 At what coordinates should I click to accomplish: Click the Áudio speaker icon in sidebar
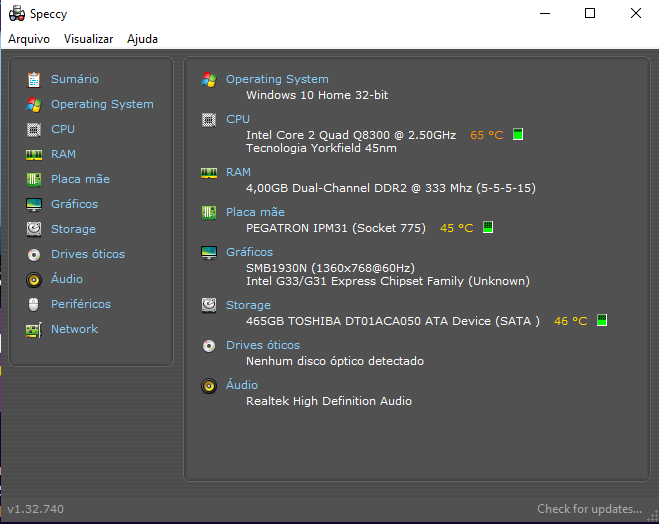34,280
